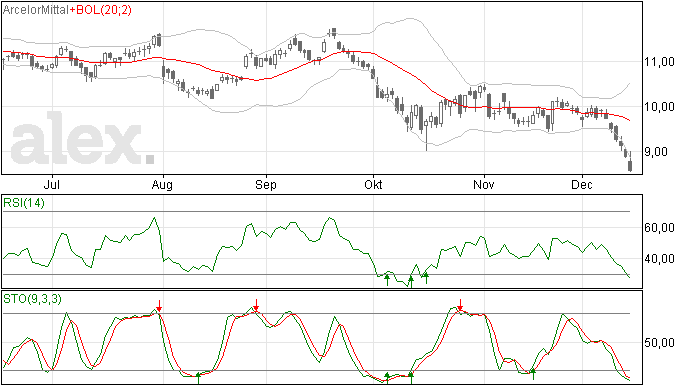Click red sell arrow in STO before Sep
This screenshot has width=690, height=387.
256,305
